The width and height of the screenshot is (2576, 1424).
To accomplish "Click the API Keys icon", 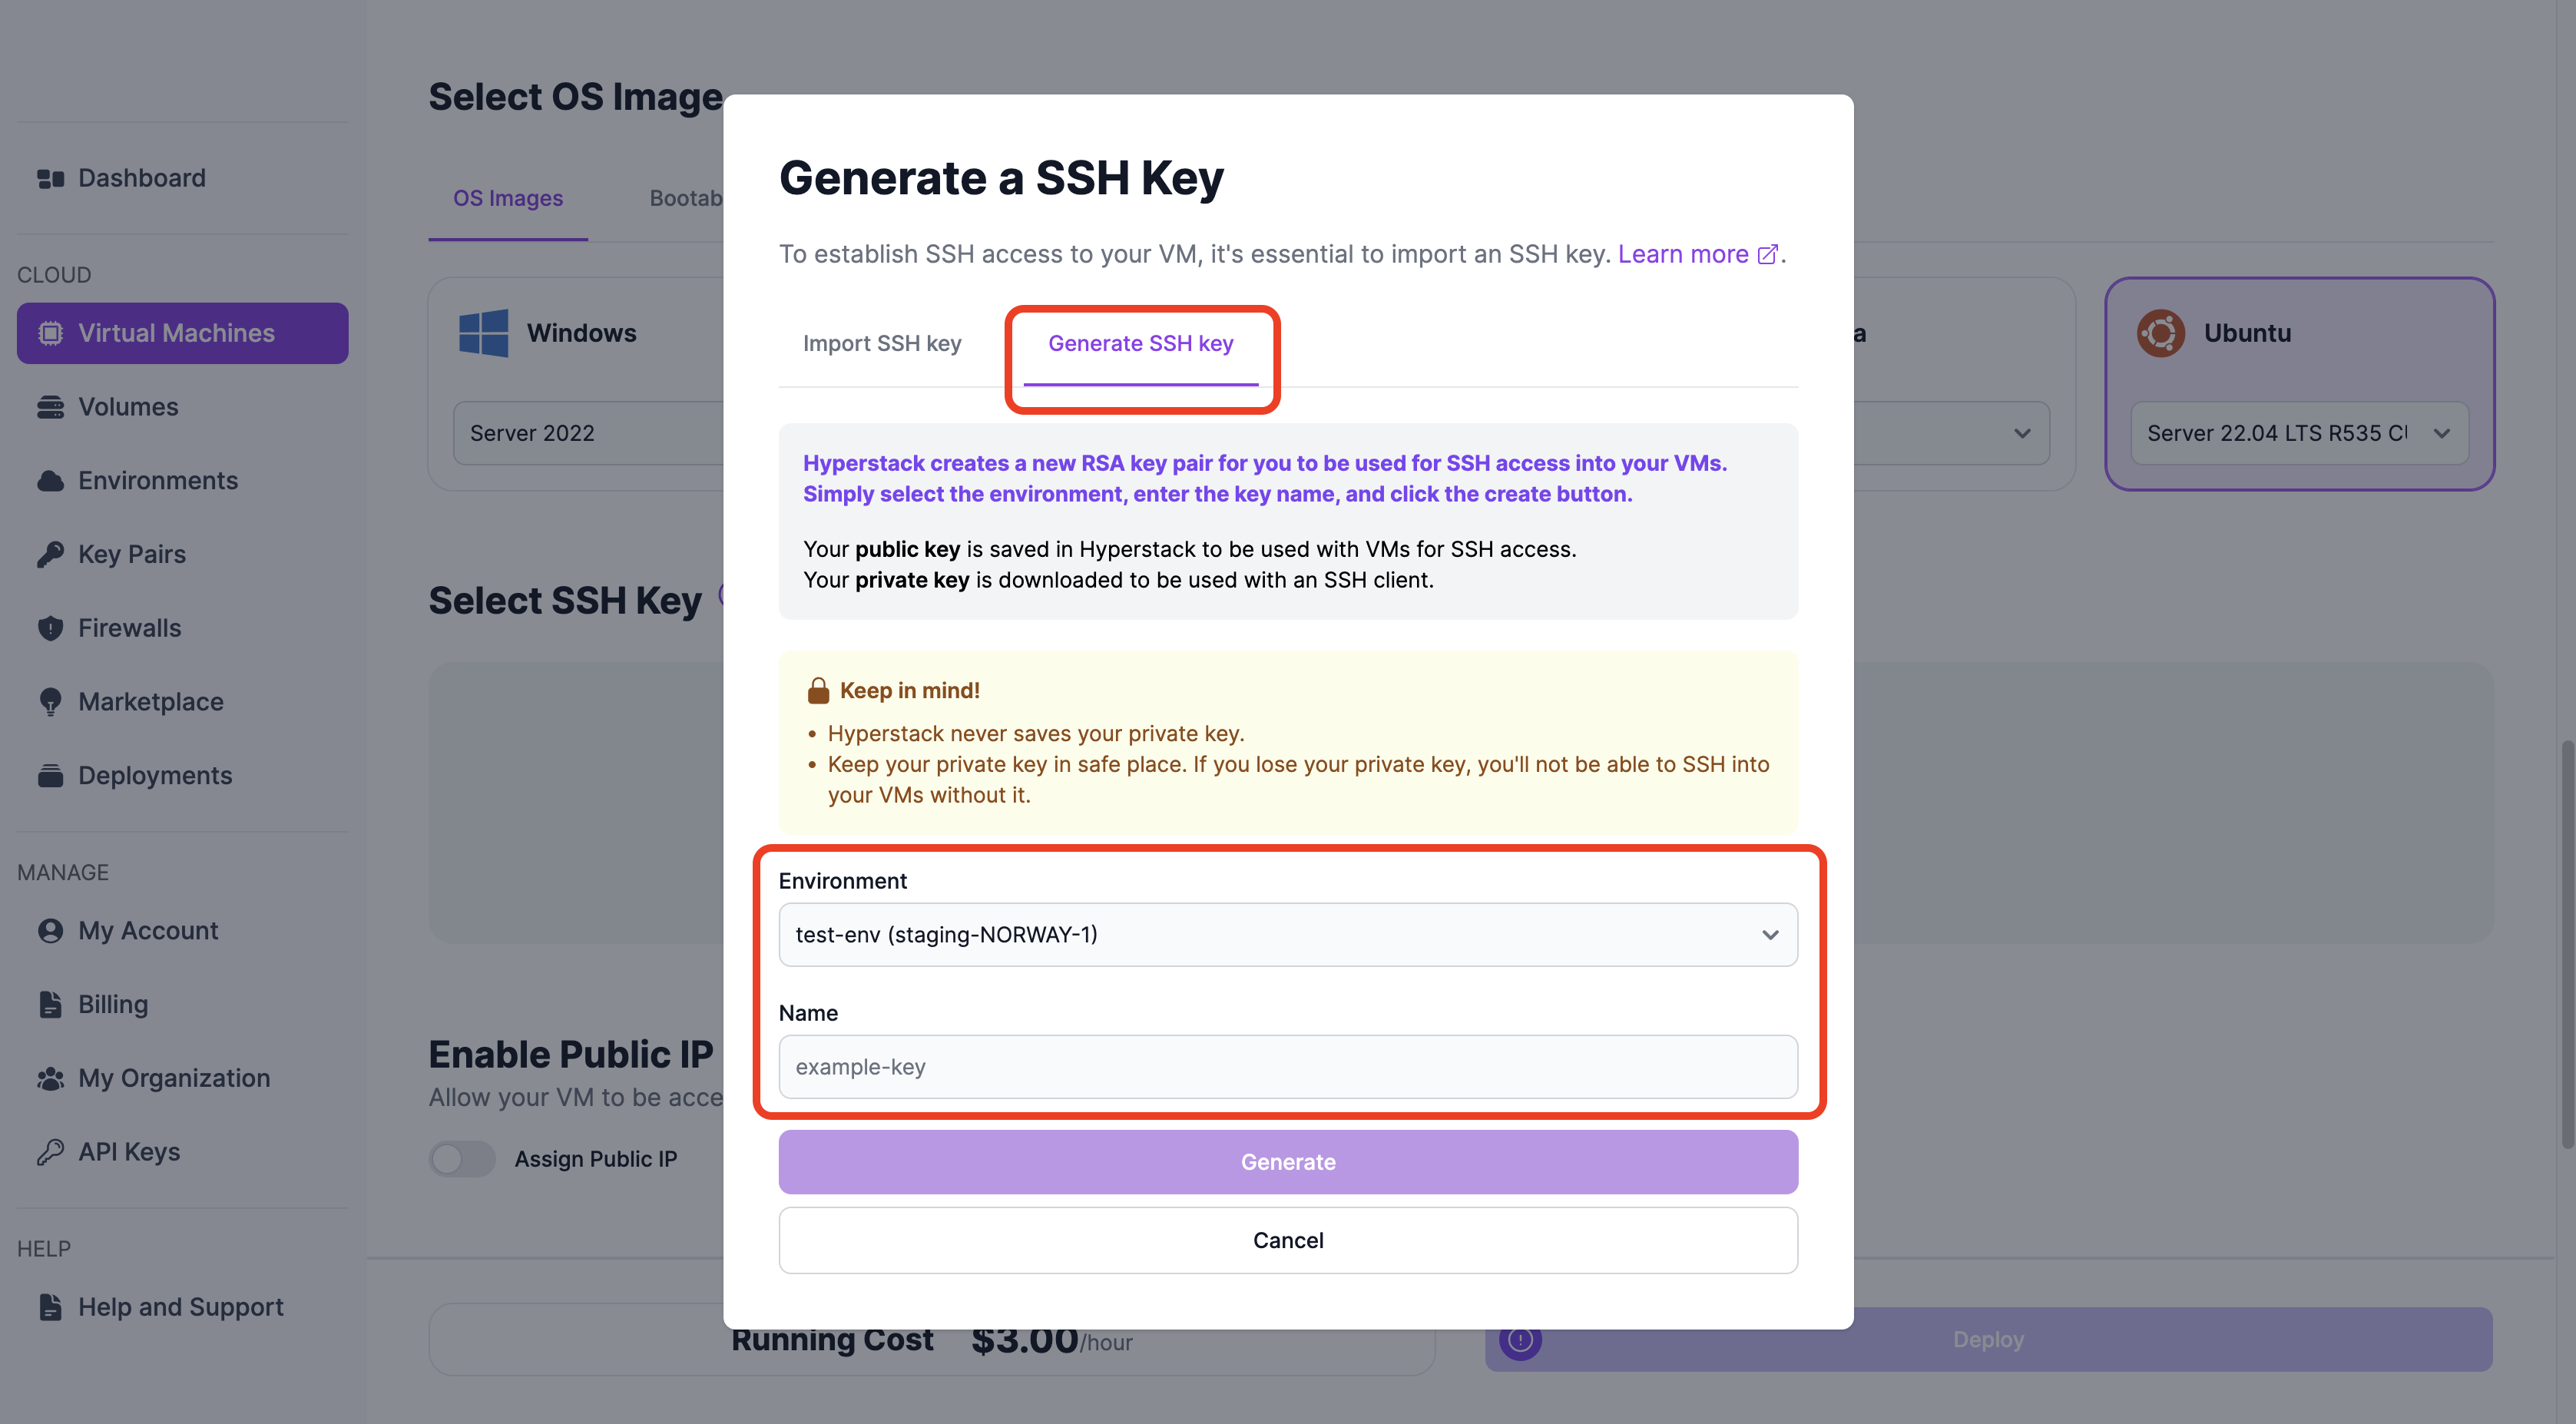I will coord(50,1152).
